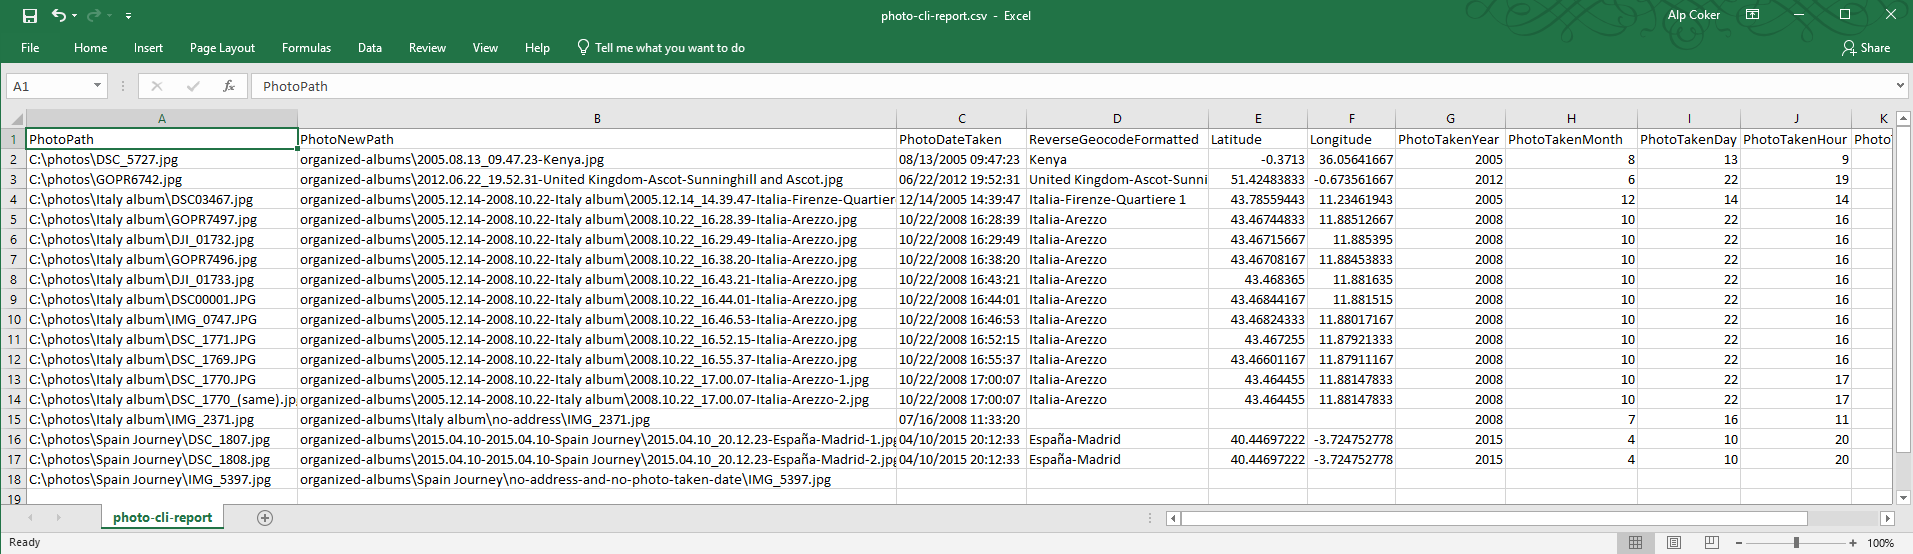
Task: Click the 100% zoom level
Action: (x=1880, y=543)
